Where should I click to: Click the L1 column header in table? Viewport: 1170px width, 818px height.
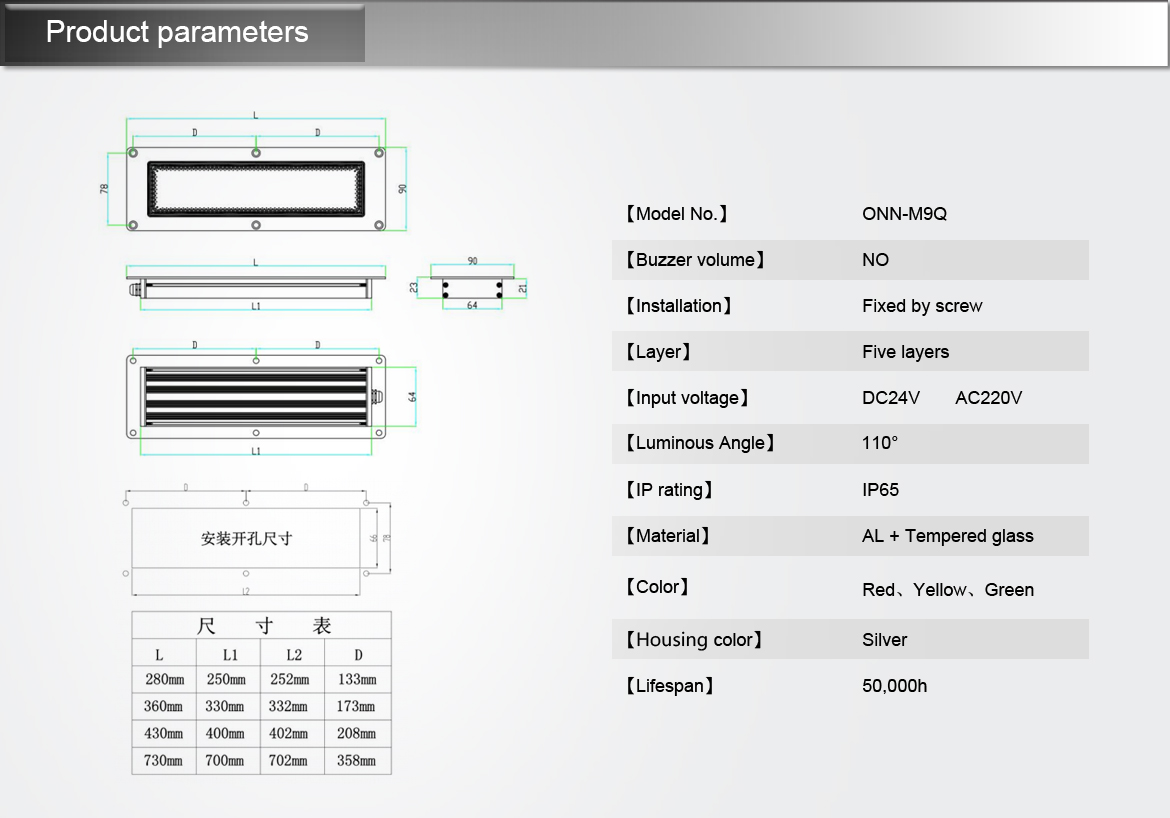coord(229,655)
